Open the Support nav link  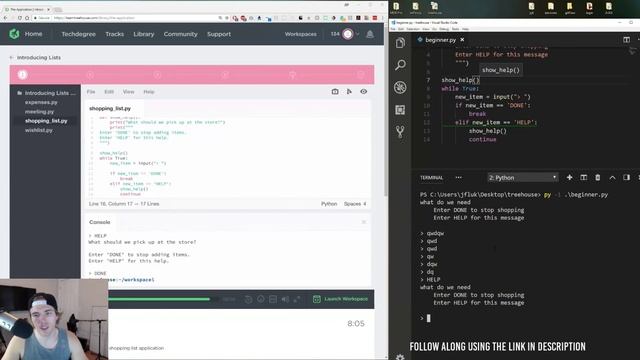pos(219,34)
